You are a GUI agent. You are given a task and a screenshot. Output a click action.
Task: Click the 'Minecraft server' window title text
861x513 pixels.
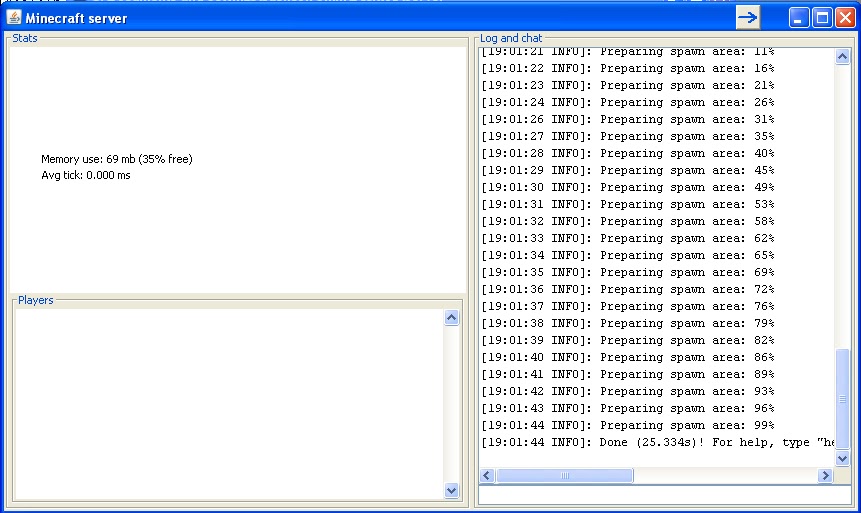76,18
